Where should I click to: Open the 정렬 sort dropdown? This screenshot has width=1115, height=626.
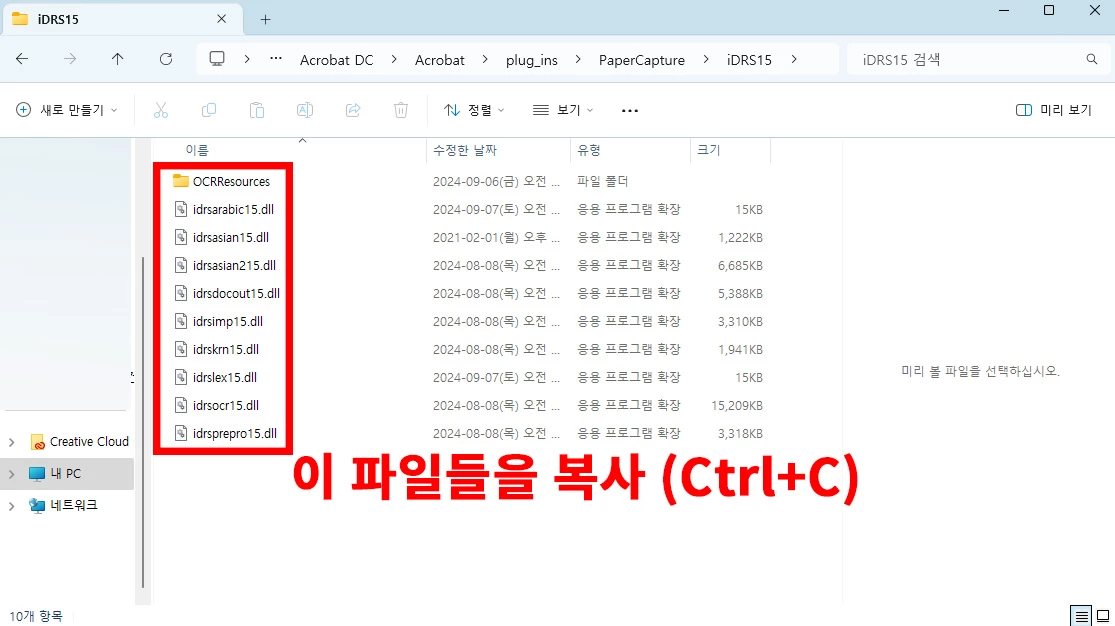click(474, 110)
